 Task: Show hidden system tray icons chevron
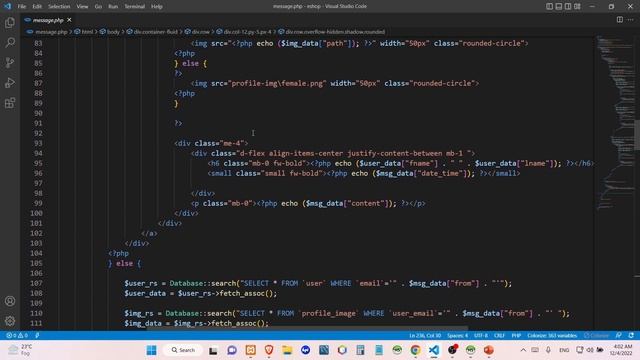[x=523, y=350]
